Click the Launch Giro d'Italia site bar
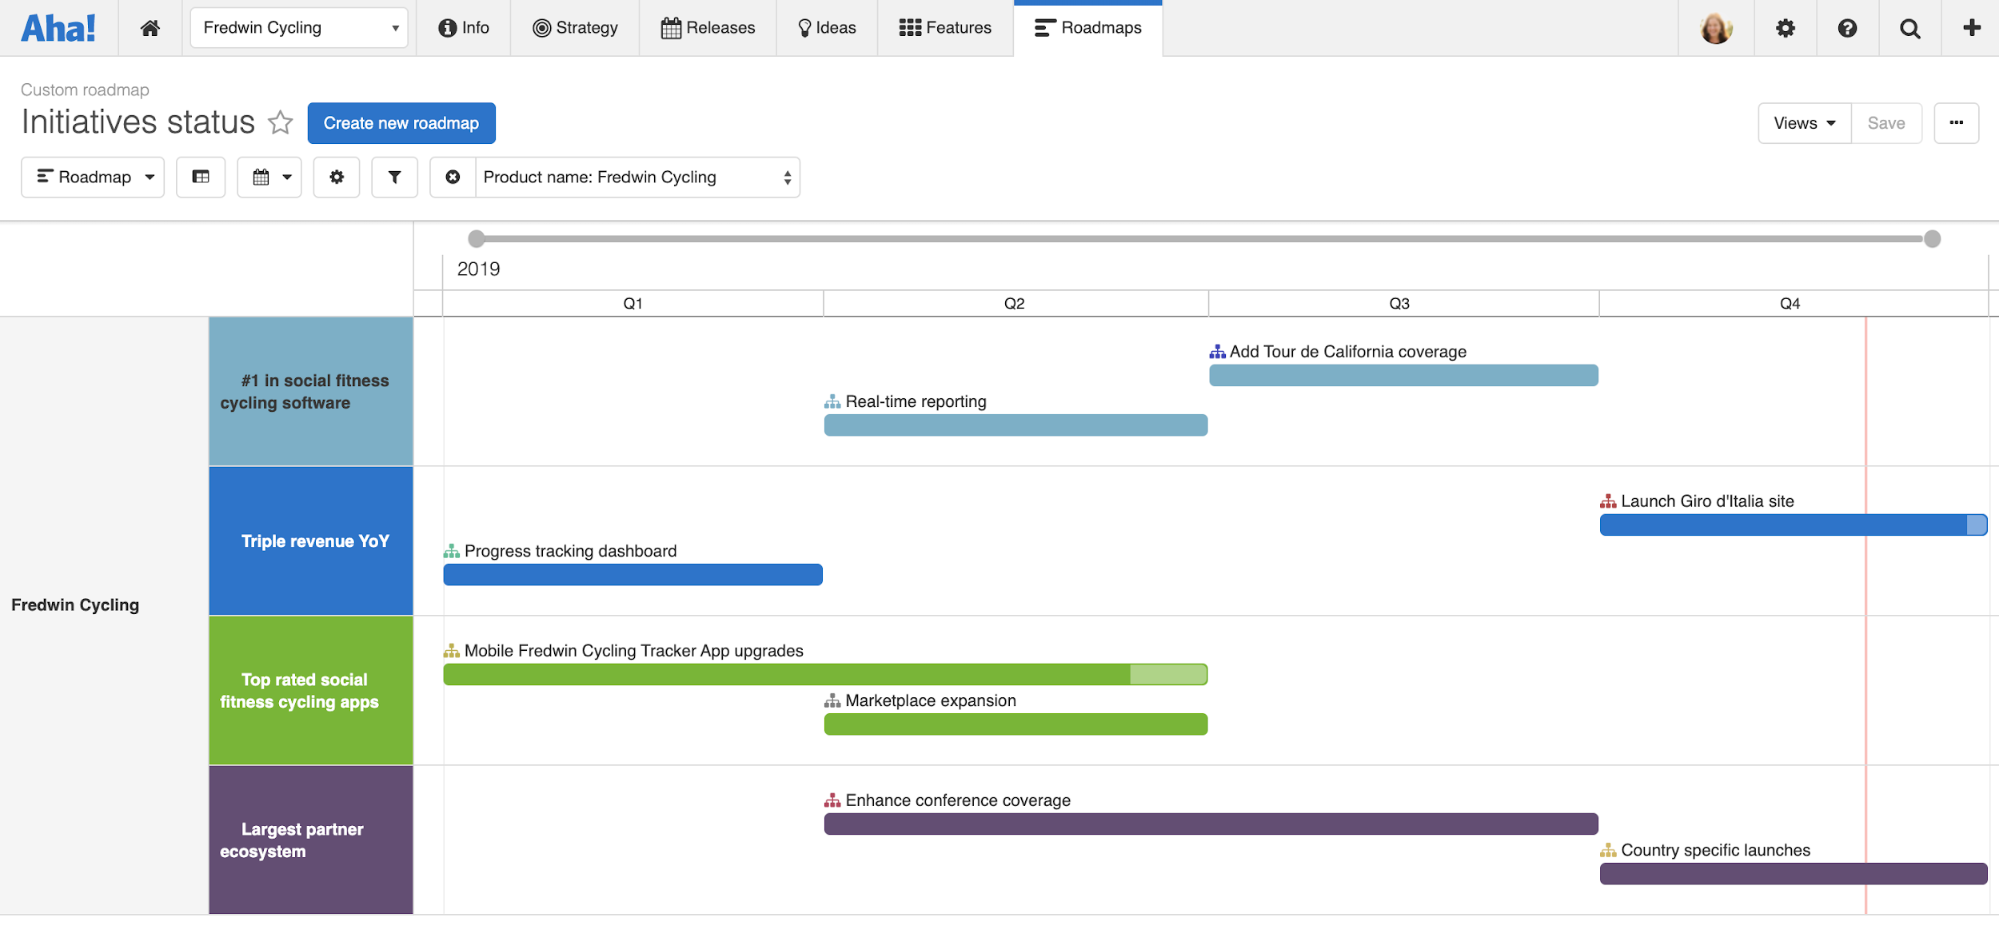Viewport: 1999px width, 935px height. tap(1793, 525)
